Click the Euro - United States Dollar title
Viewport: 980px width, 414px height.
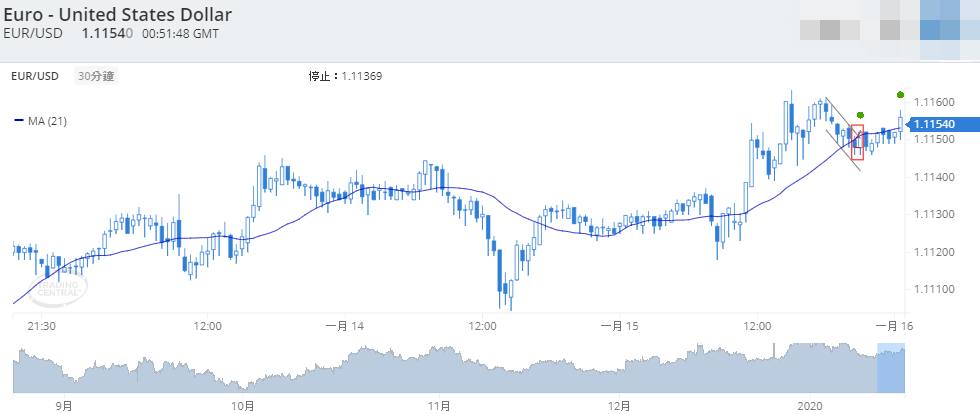(118, 15)
